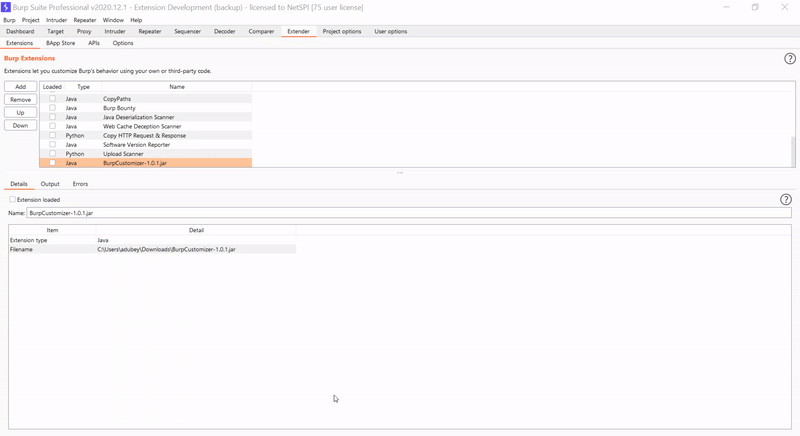Show the Output tab
Viewport: 800px width, 436px height.
(x=50, y=184)
